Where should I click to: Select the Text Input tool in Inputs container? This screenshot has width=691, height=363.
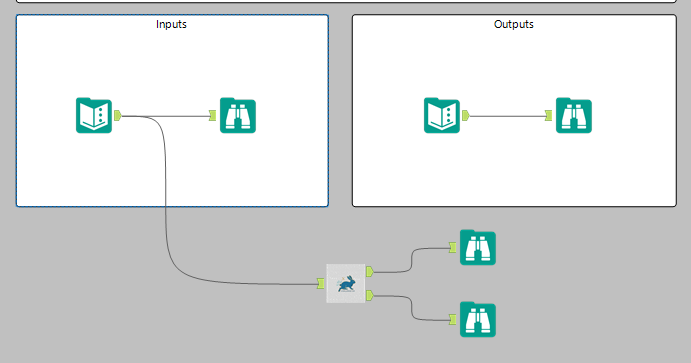click(94, 115)
